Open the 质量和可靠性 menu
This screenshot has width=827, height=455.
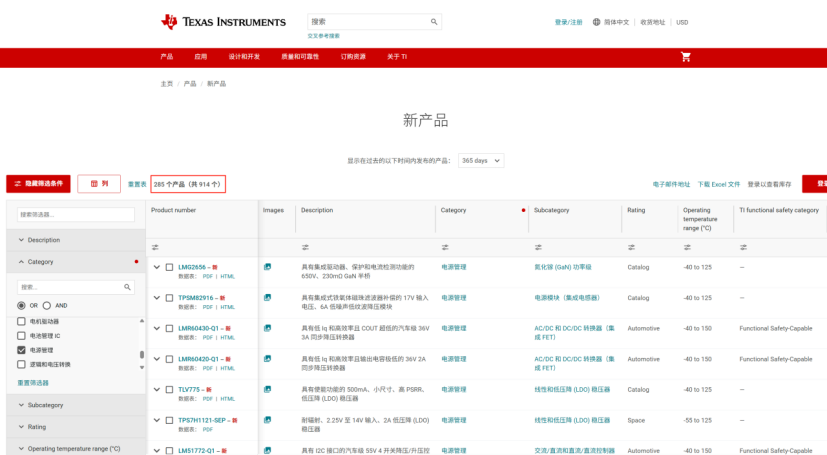click(x=300, y=56)
